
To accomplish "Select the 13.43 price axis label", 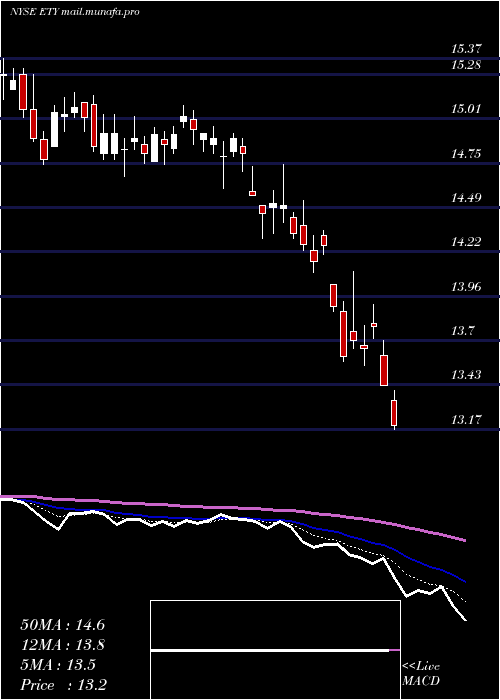I will point(466,375).
